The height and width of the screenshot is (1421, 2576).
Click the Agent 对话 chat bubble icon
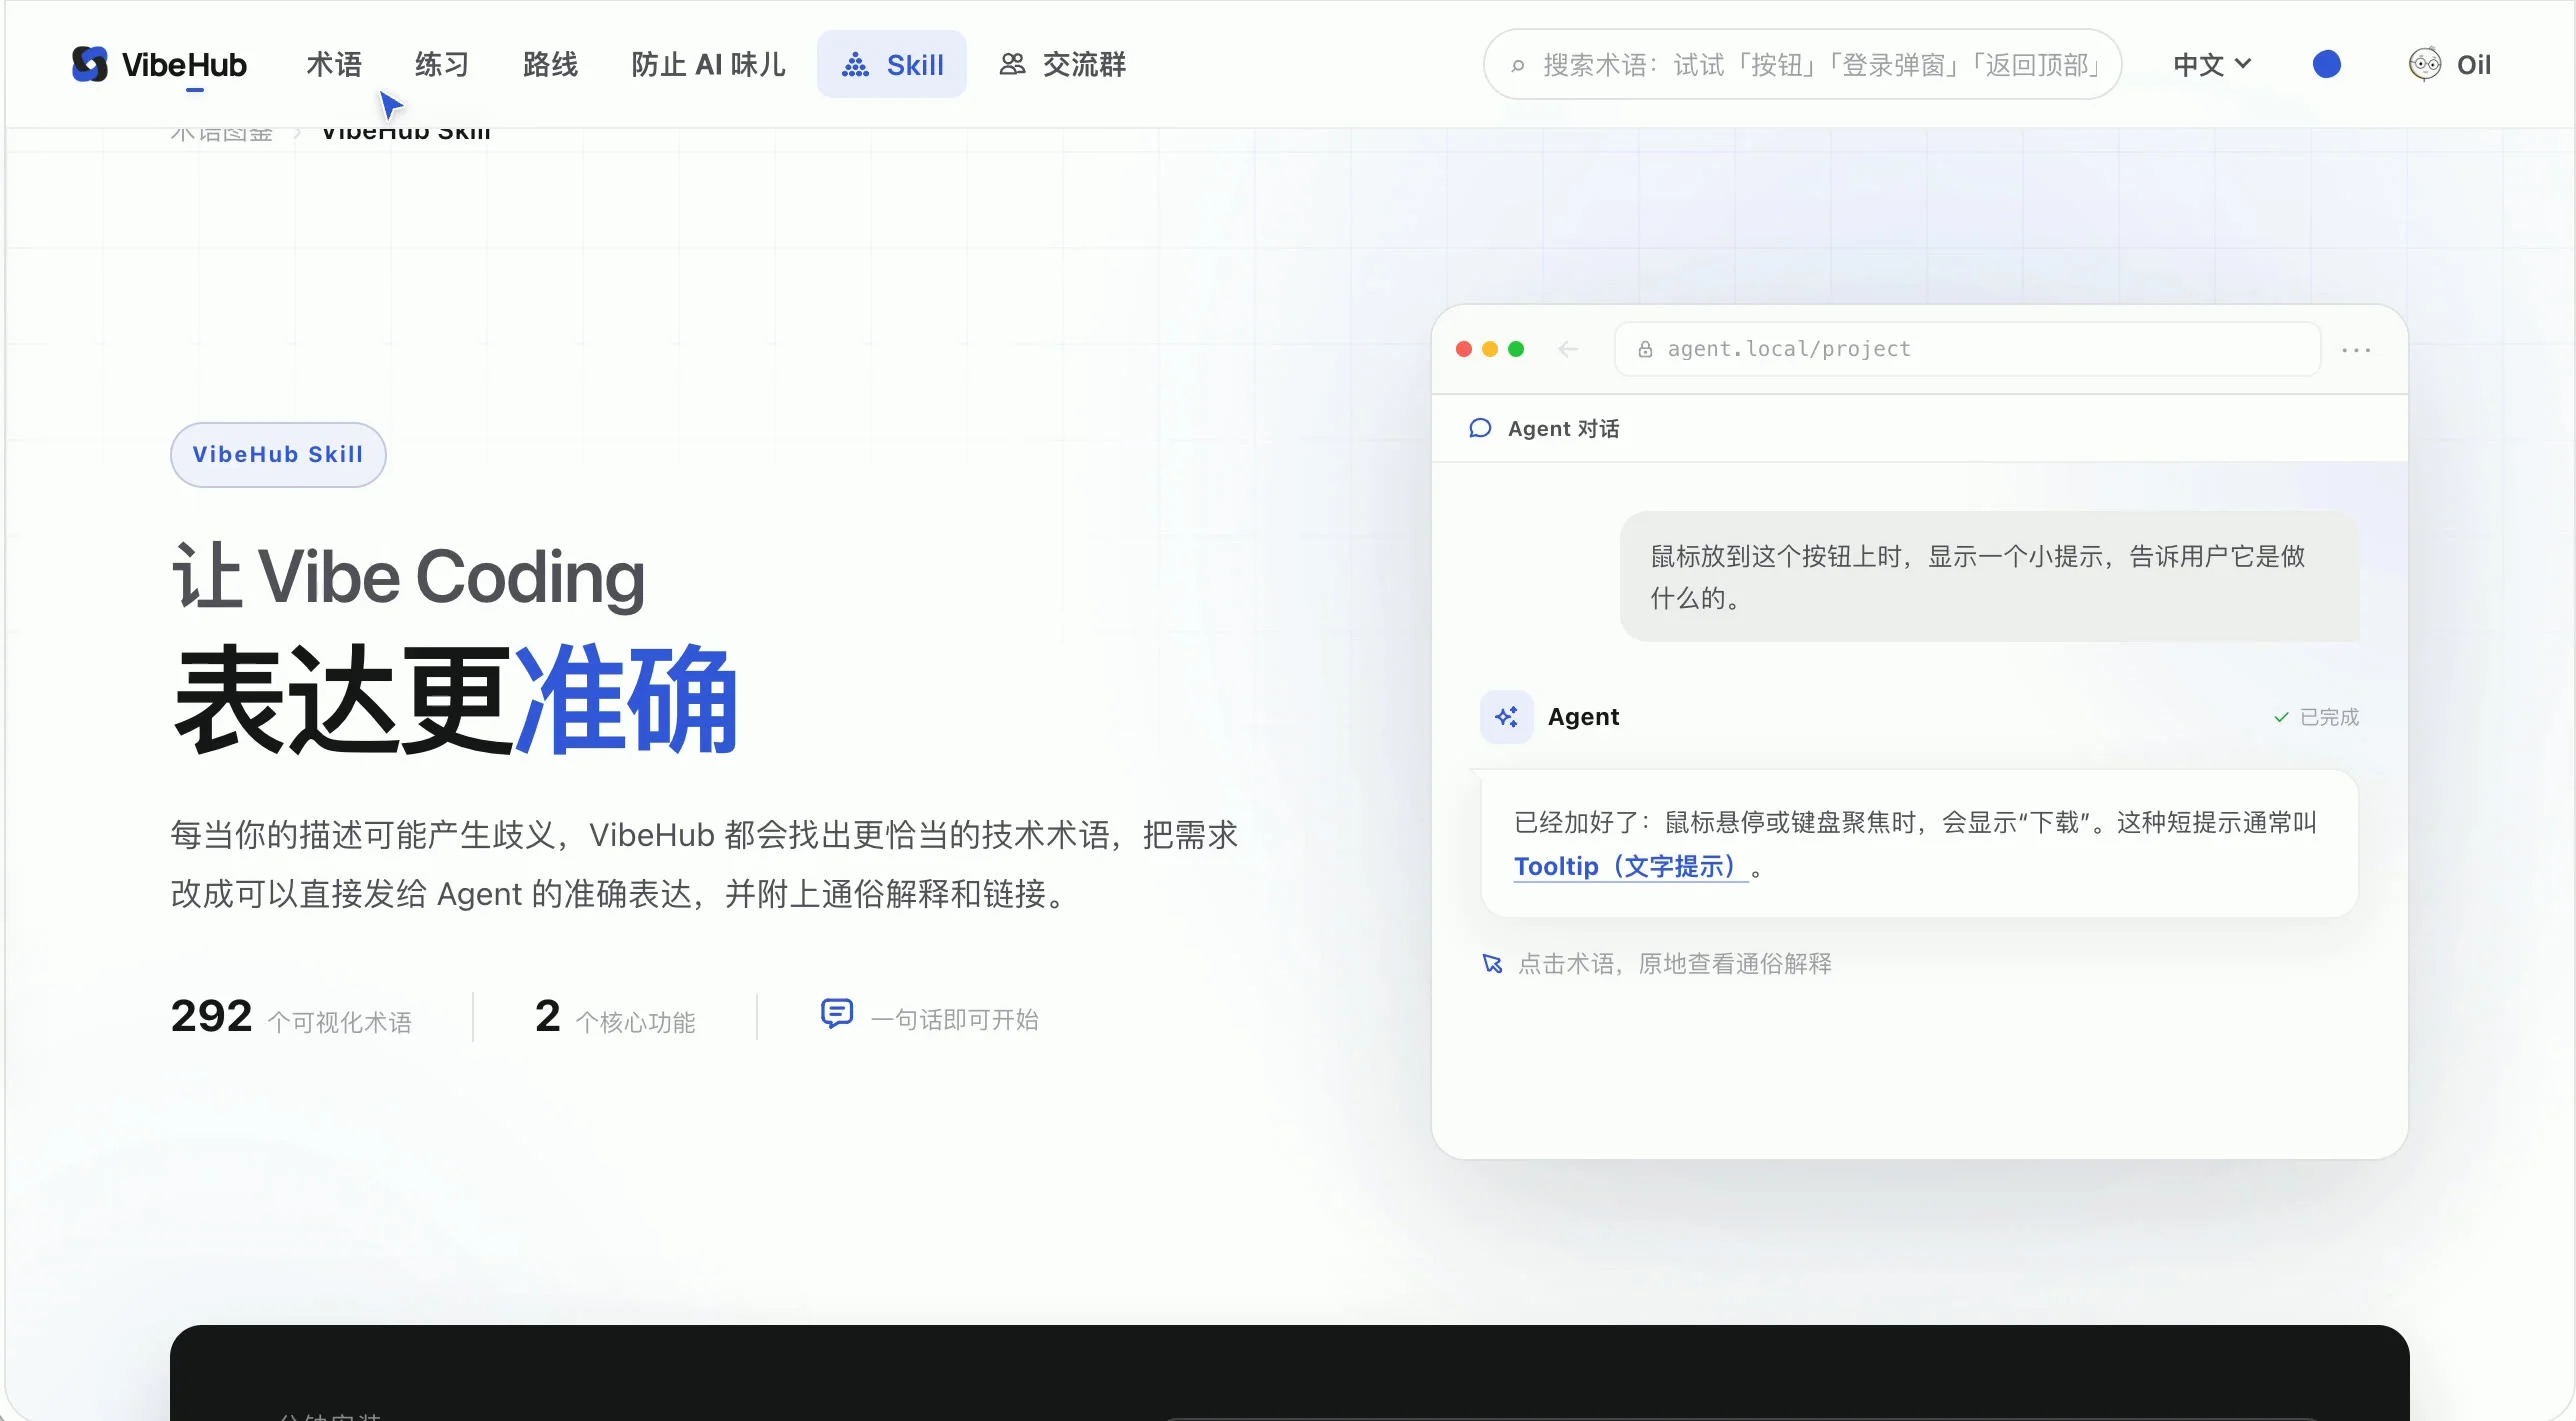[1480, 428]
